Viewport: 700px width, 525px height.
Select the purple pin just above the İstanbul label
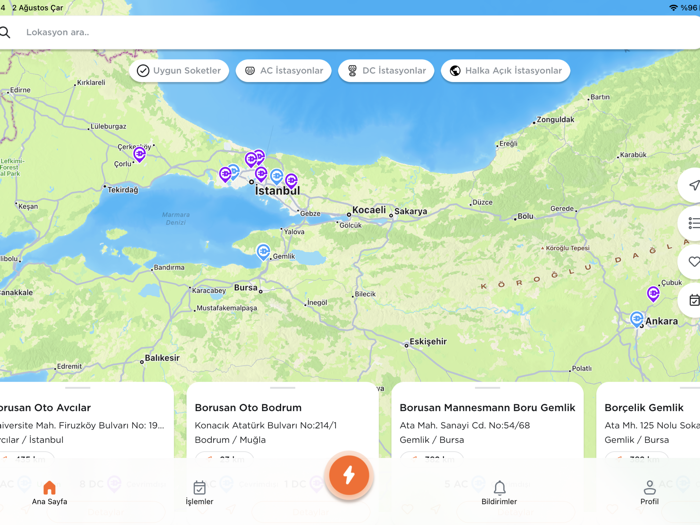[x=261, y=174]
